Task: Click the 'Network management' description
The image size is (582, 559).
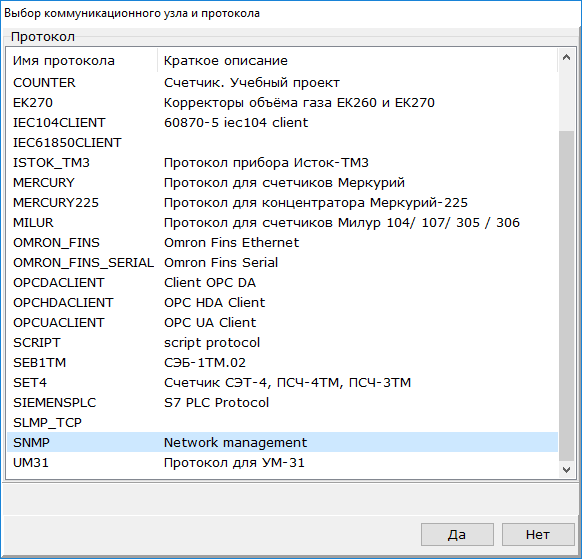Action: [x=235, y=443]
